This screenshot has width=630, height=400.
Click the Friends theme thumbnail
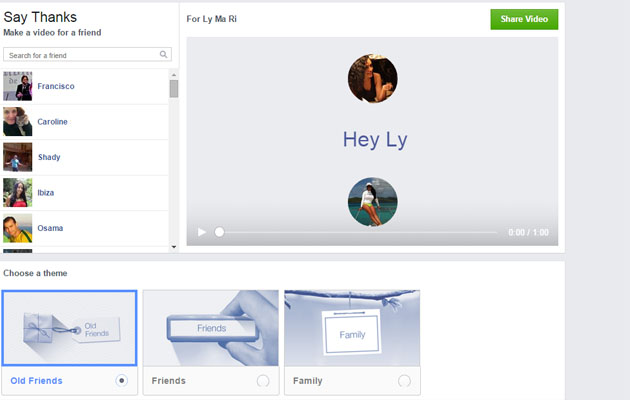211,328
